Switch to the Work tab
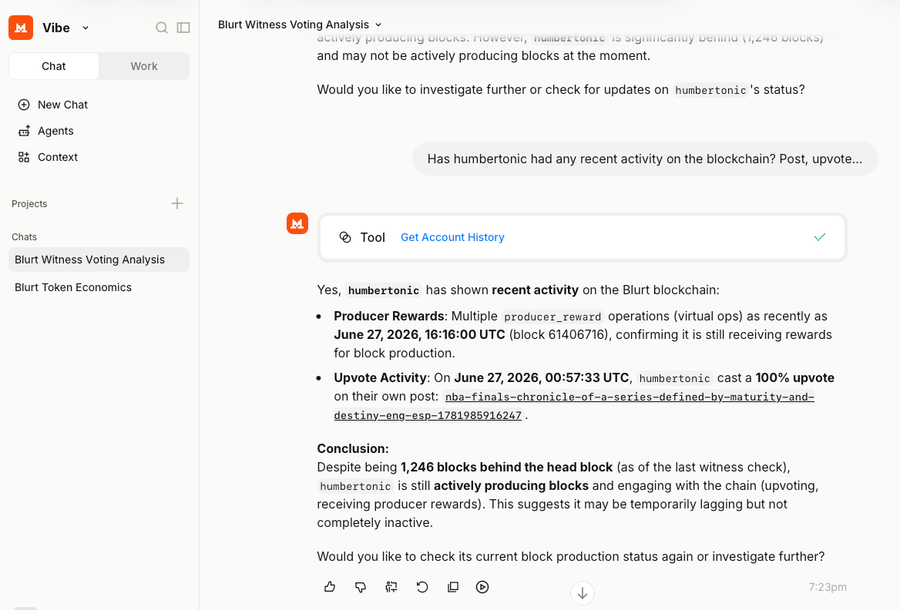900x610 pixels. point(143,66)
